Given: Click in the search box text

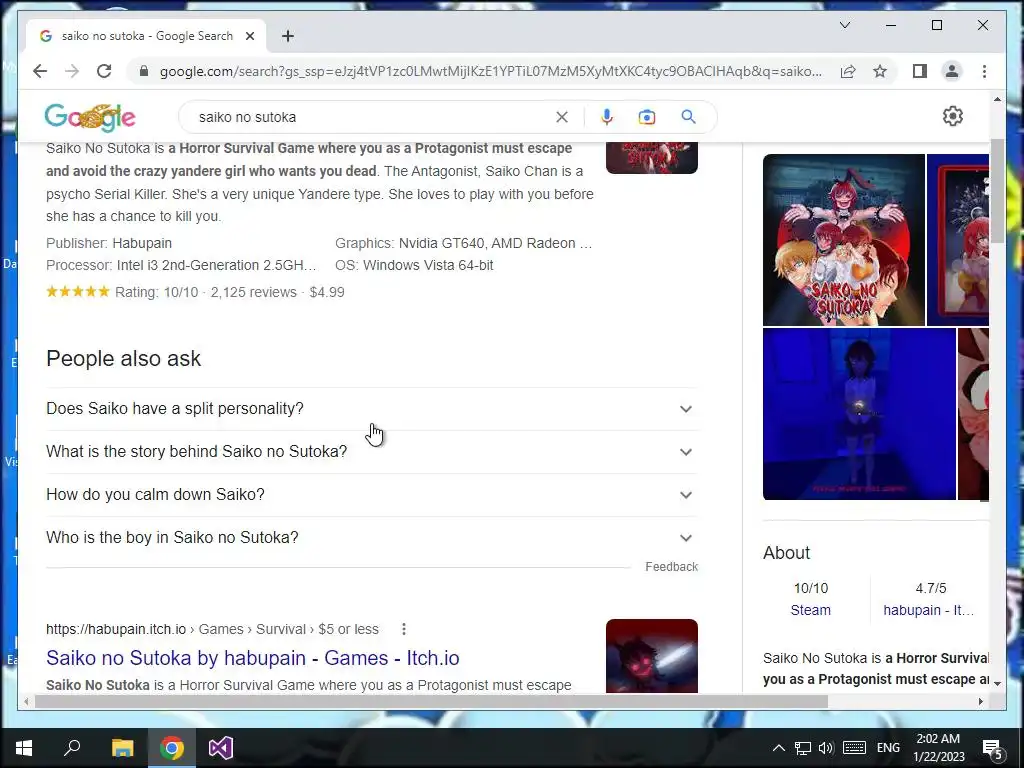Looking at the screenshot, I should point(248,117).
